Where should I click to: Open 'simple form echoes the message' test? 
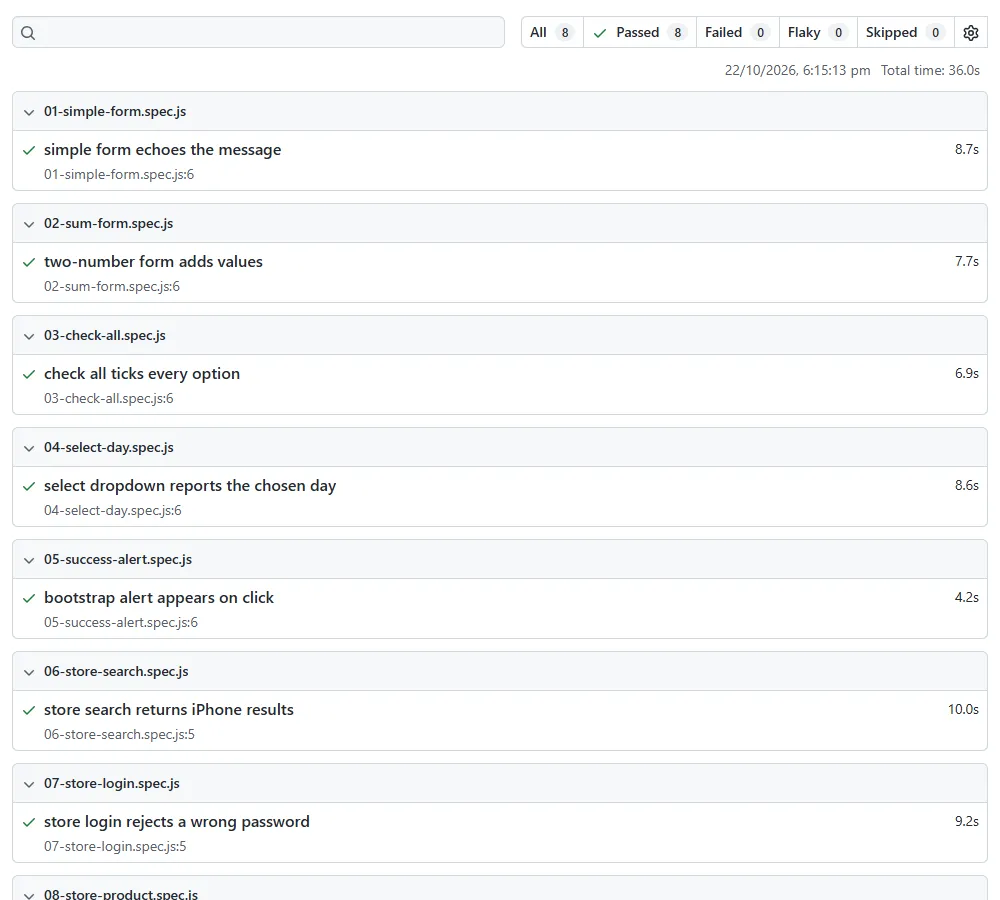point(163,150)
